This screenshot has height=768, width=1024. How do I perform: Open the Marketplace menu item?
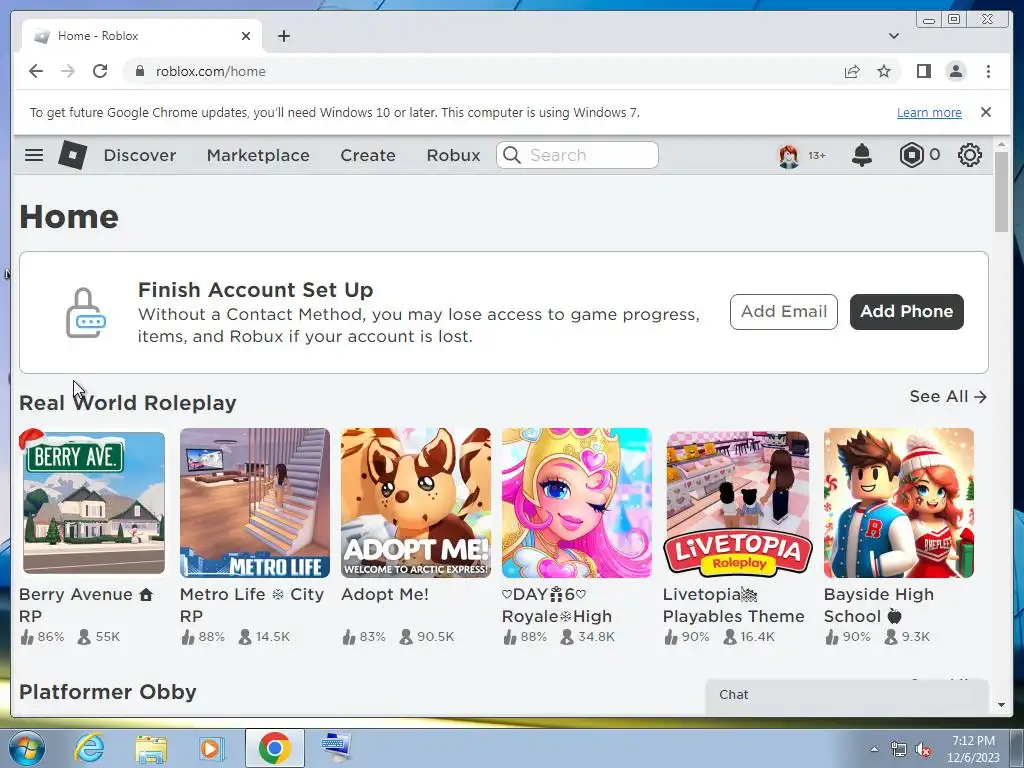[258, 155]
